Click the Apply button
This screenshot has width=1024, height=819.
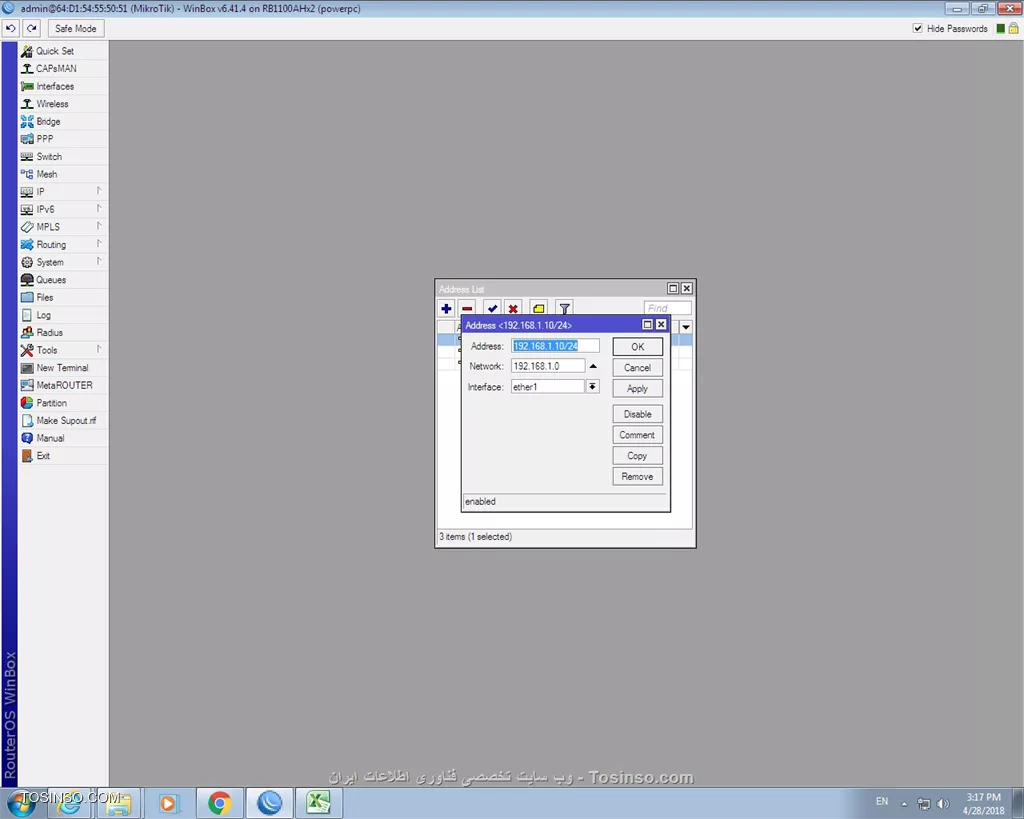(637, 389)
